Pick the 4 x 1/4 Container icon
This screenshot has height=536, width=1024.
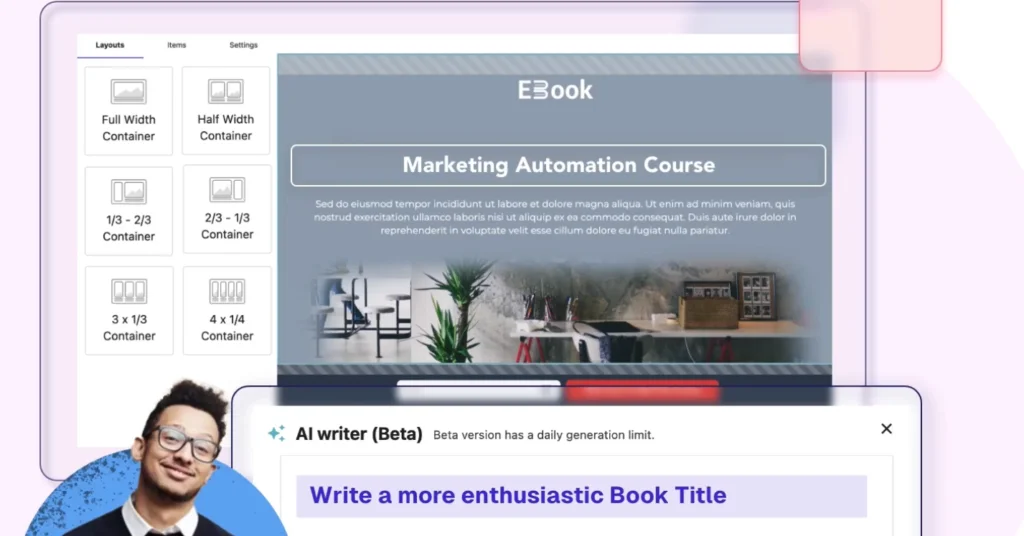point(227,291)
